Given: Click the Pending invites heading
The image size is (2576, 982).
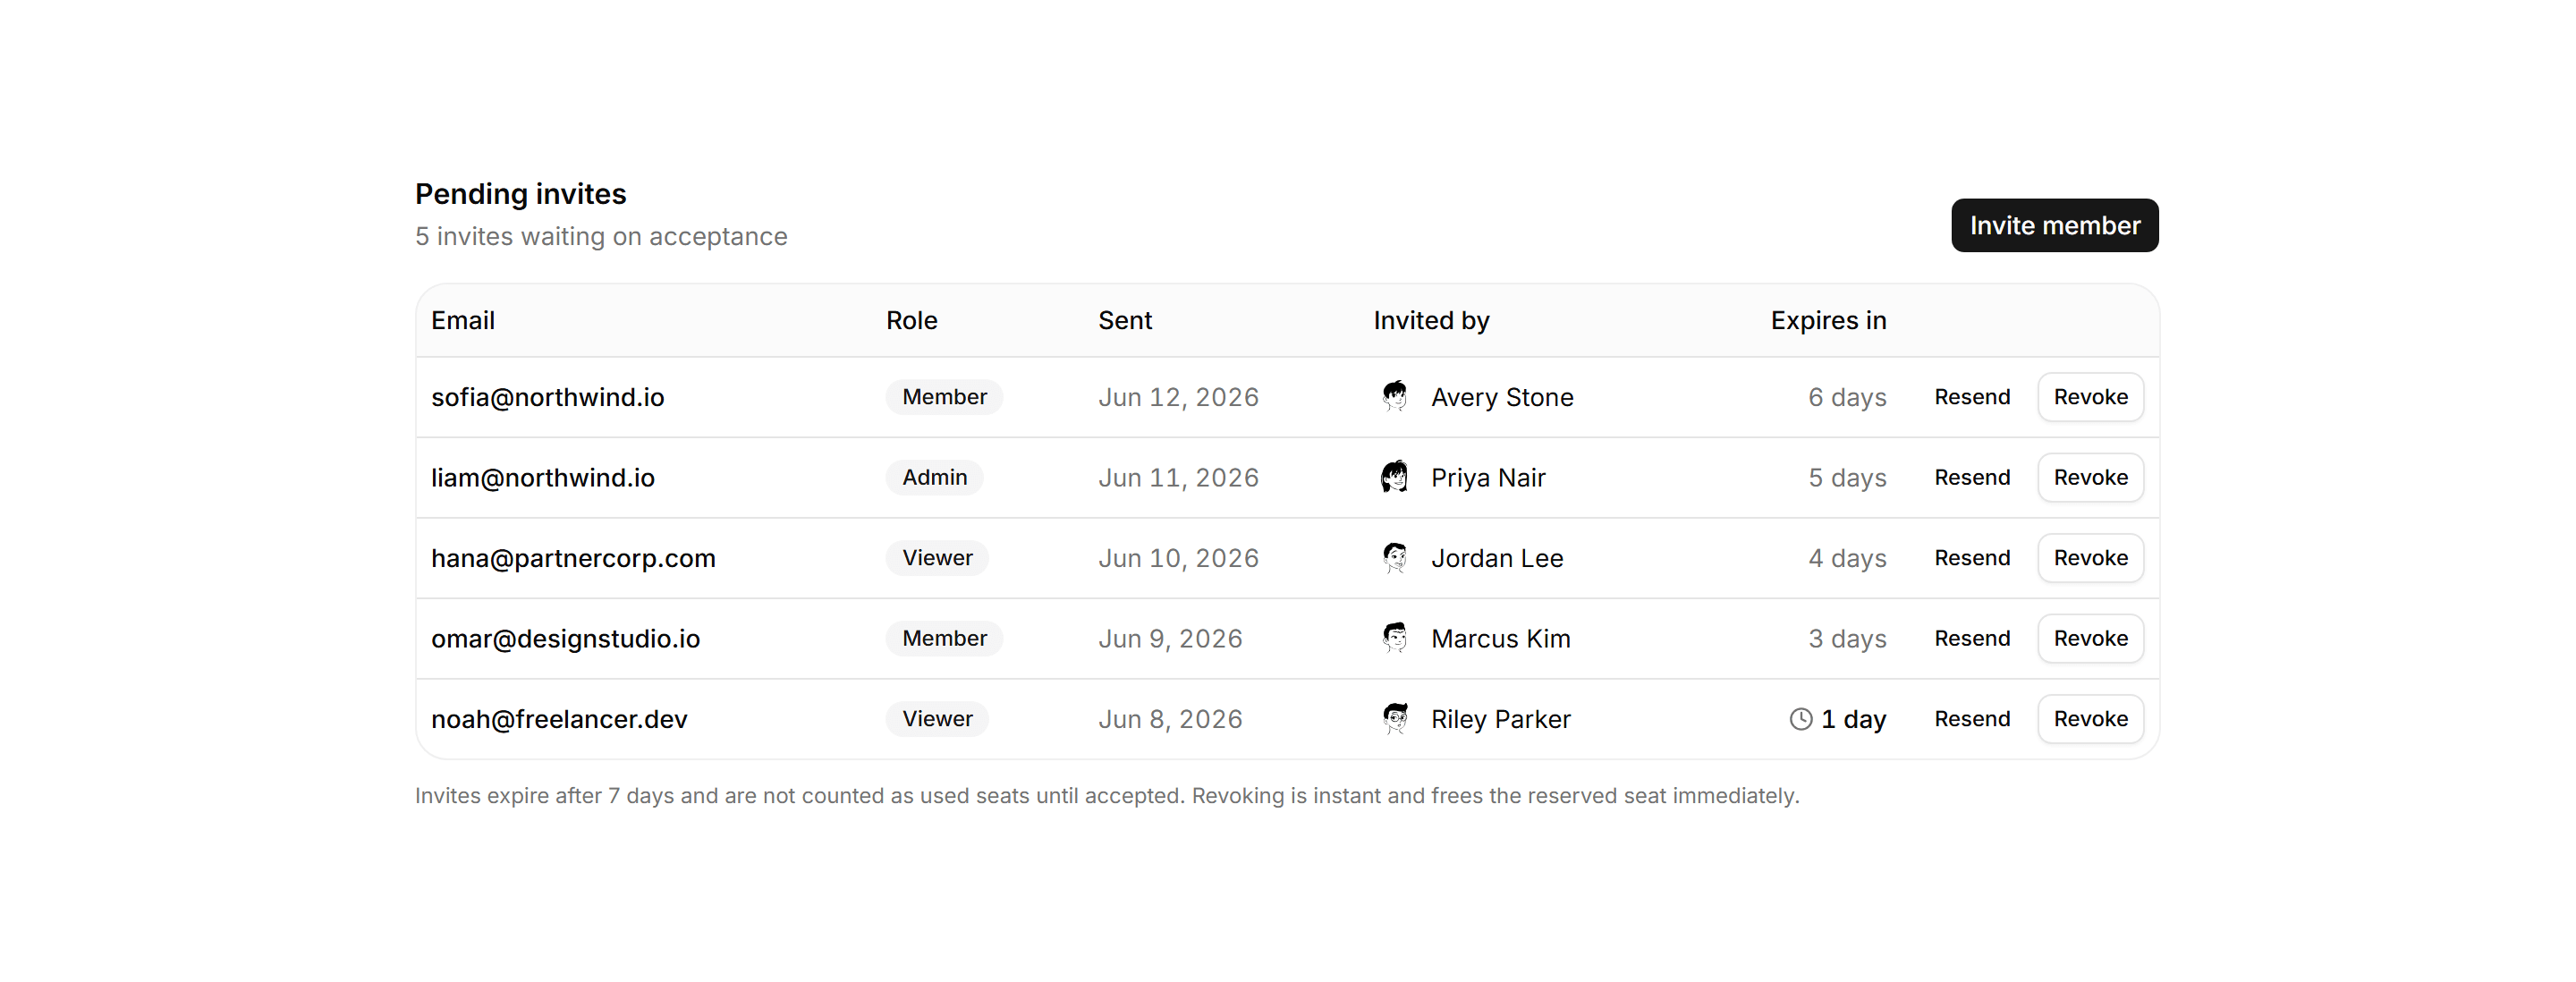Looking at the screenshot, I should (x=520, y=194).
